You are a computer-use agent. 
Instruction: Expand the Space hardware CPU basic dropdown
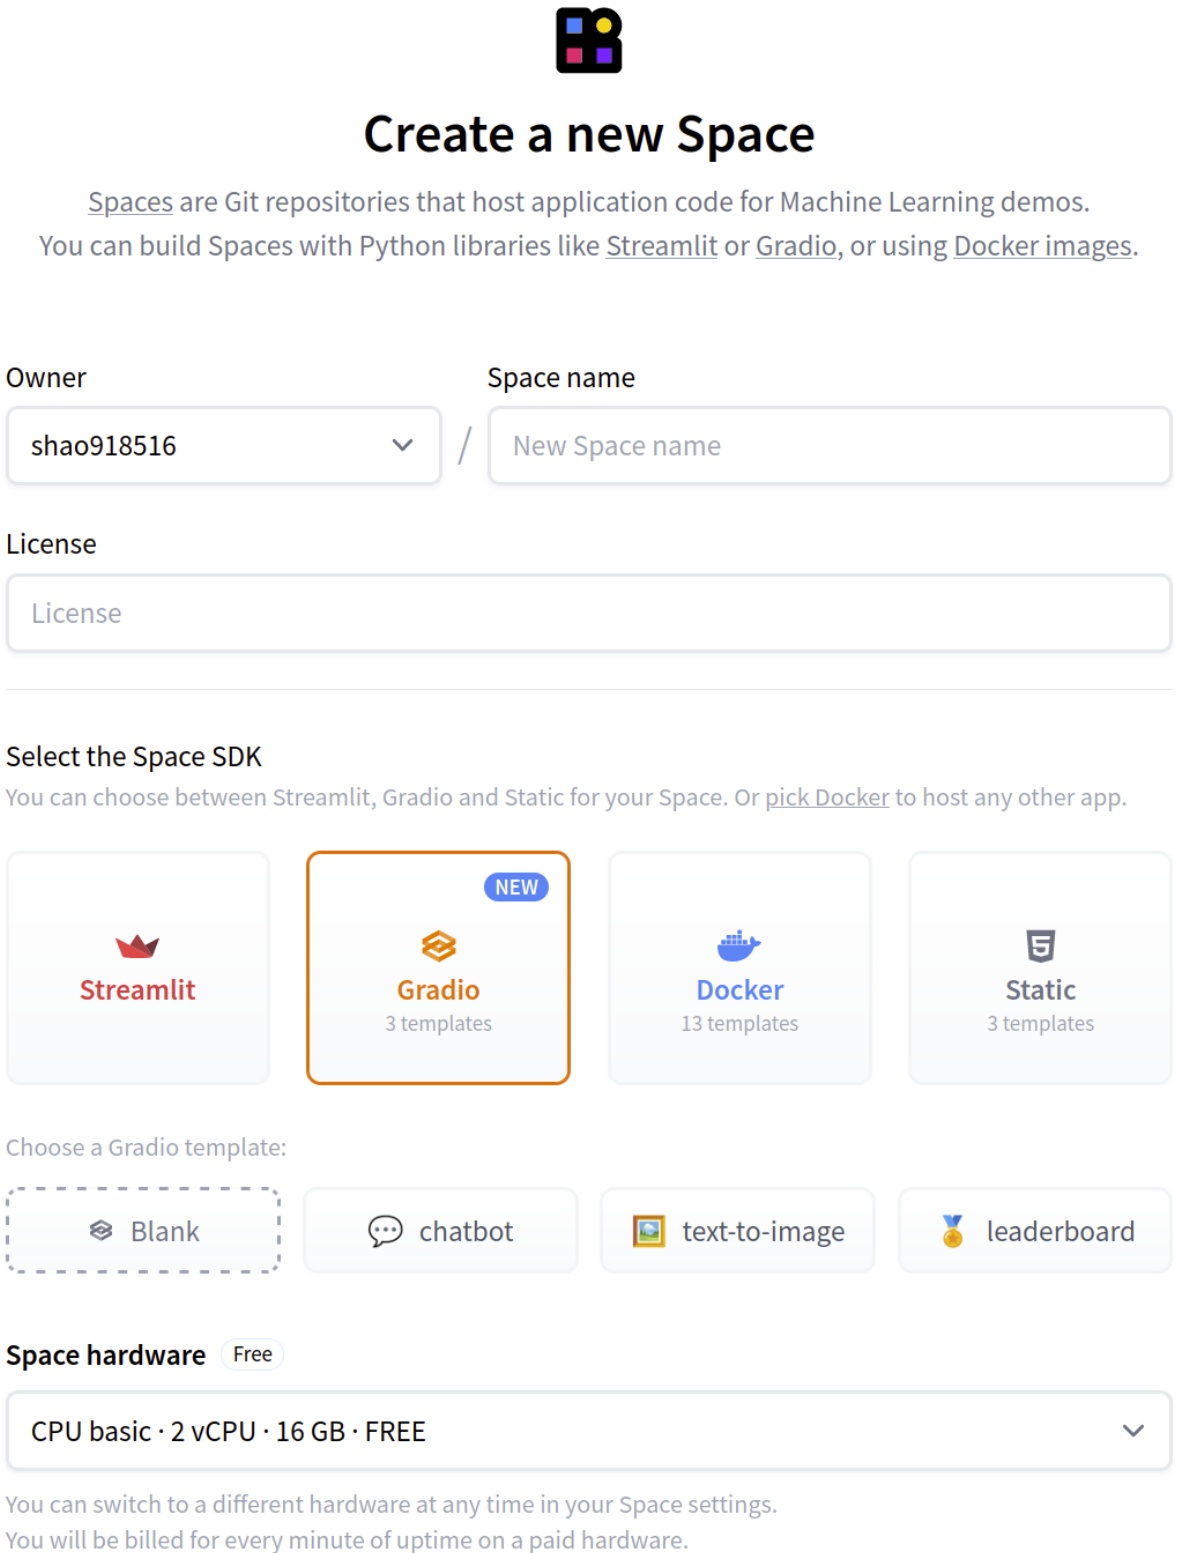[589, 1431]
